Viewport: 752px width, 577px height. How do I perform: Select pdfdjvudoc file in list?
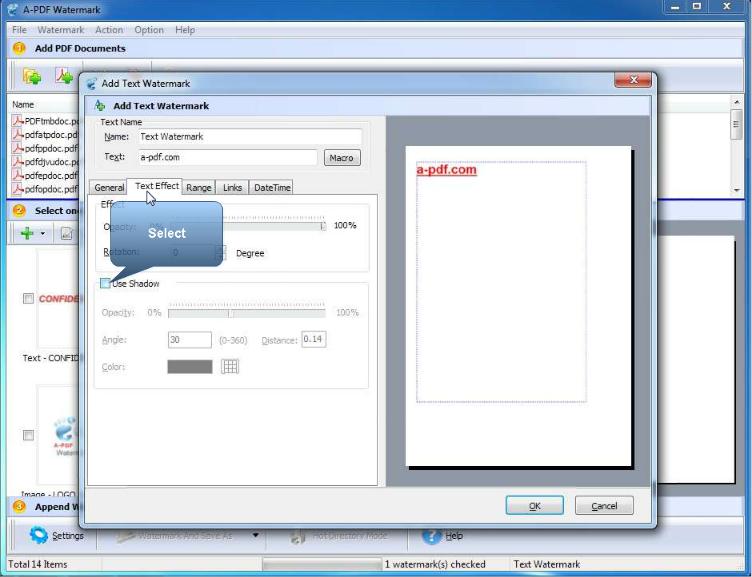pos(52,162)
